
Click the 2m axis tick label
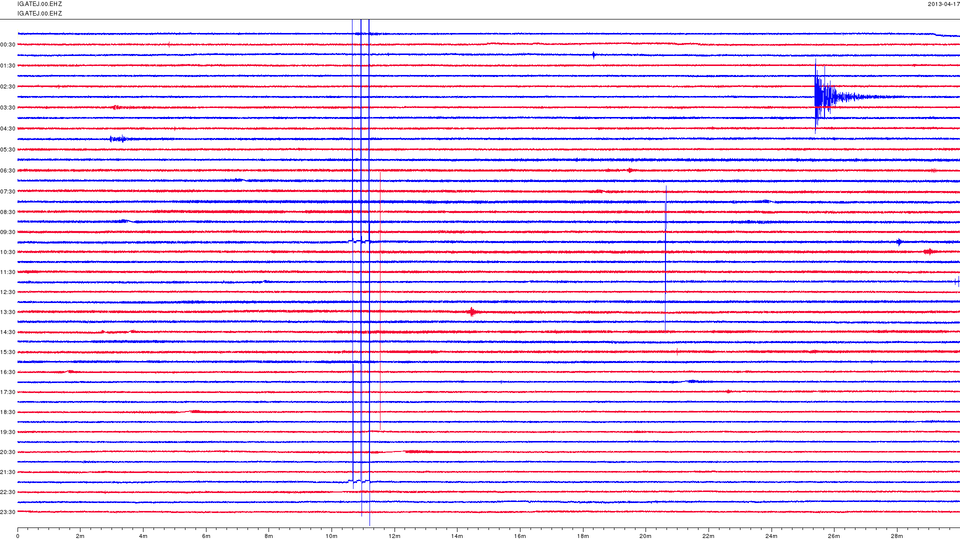point(80,536)
